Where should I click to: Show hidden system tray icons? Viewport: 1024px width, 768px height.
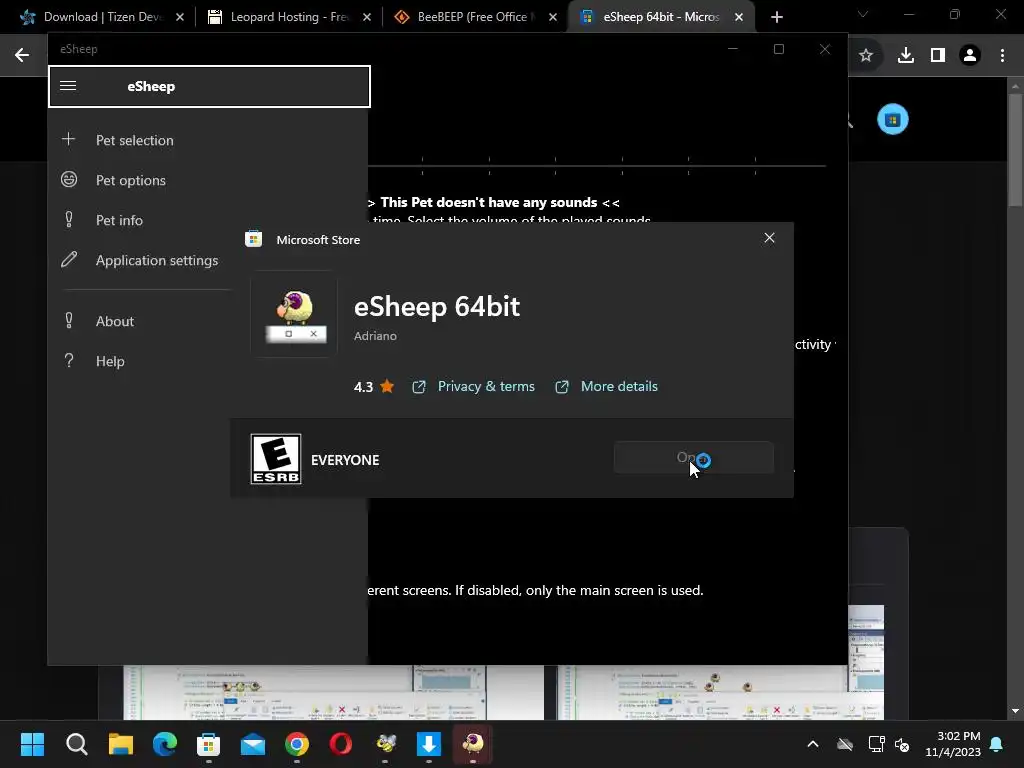[812, 744]
